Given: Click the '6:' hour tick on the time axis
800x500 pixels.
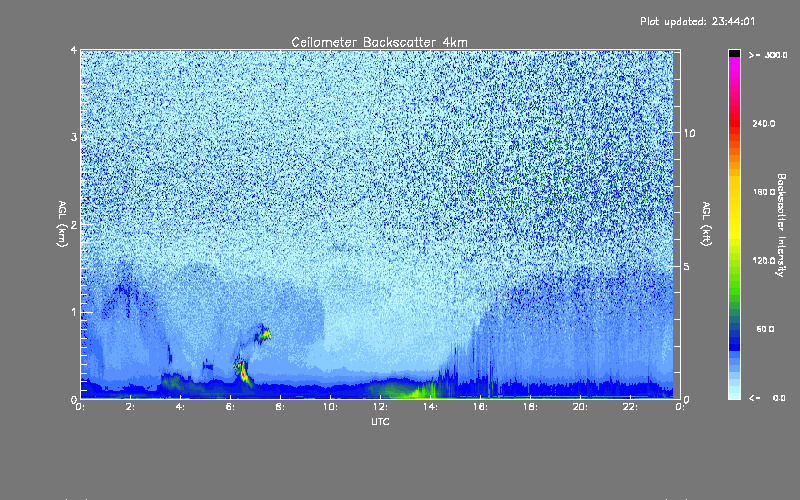Looking at the screenshot, I should pyautogui.click(x=230, y=407).
